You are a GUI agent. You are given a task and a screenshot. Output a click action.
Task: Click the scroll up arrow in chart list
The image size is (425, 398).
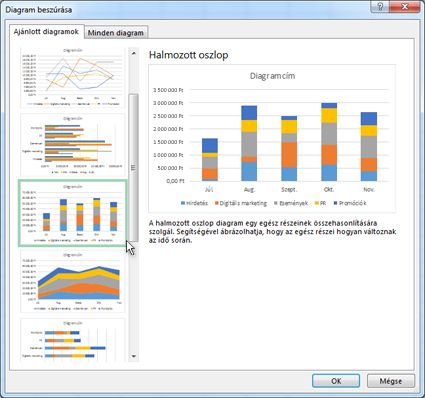[x=134, y=53]
